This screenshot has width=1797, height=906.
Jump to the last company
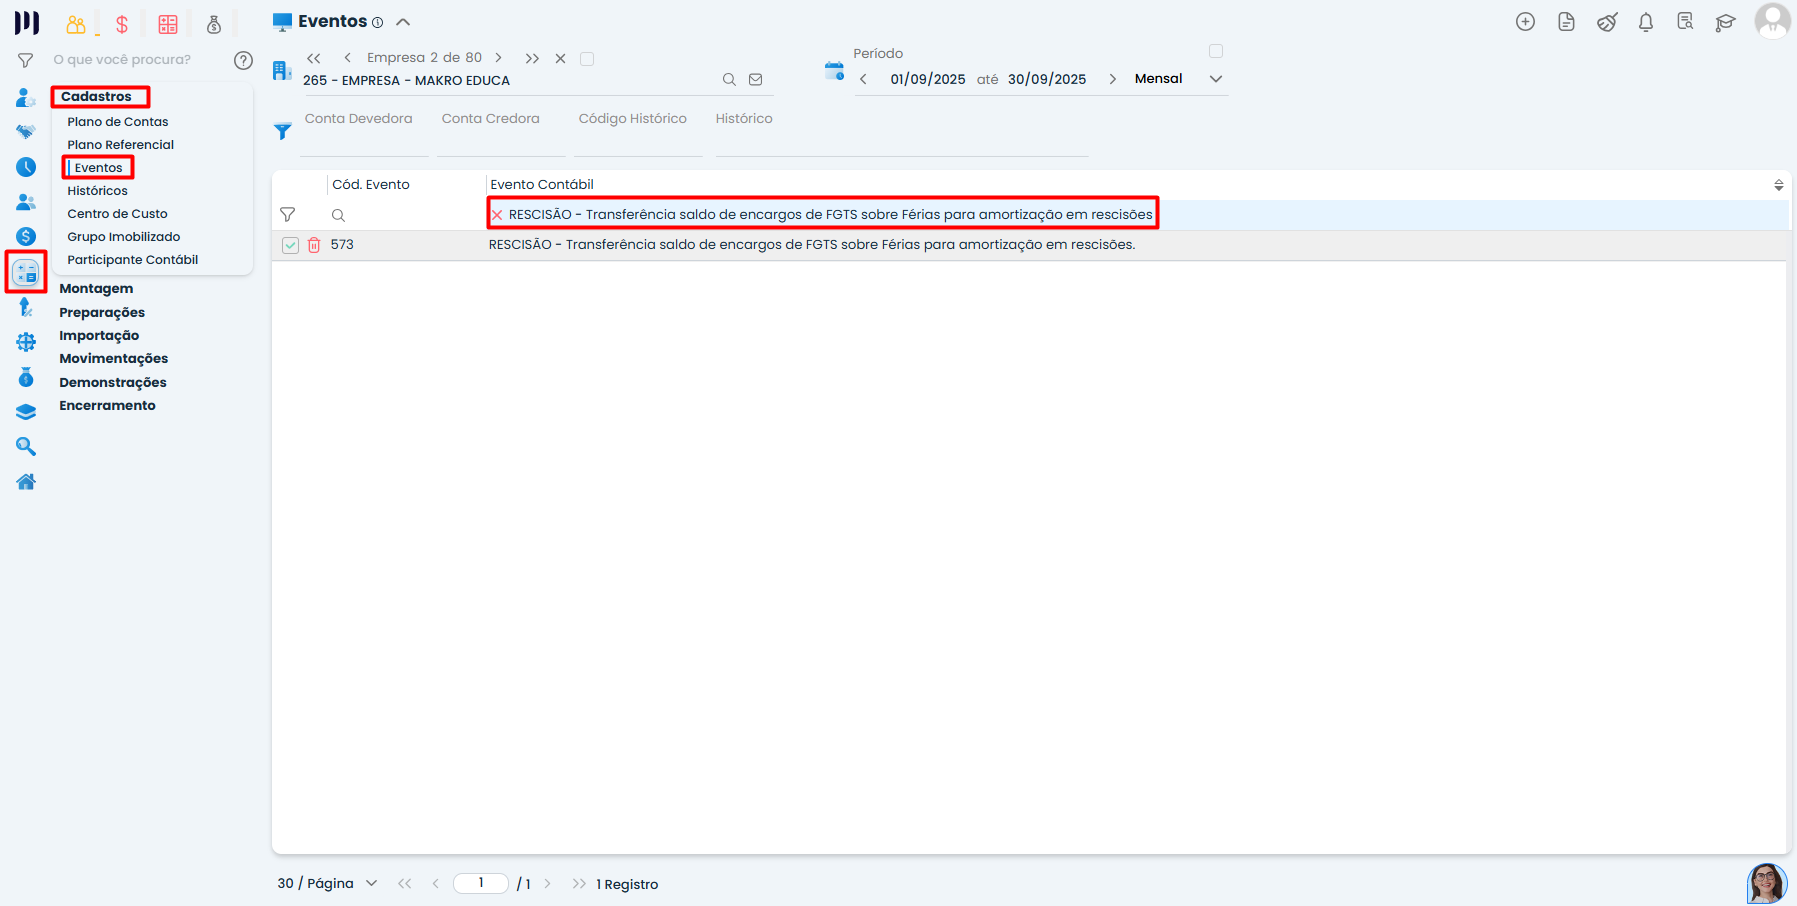click(x=532, y=58)
